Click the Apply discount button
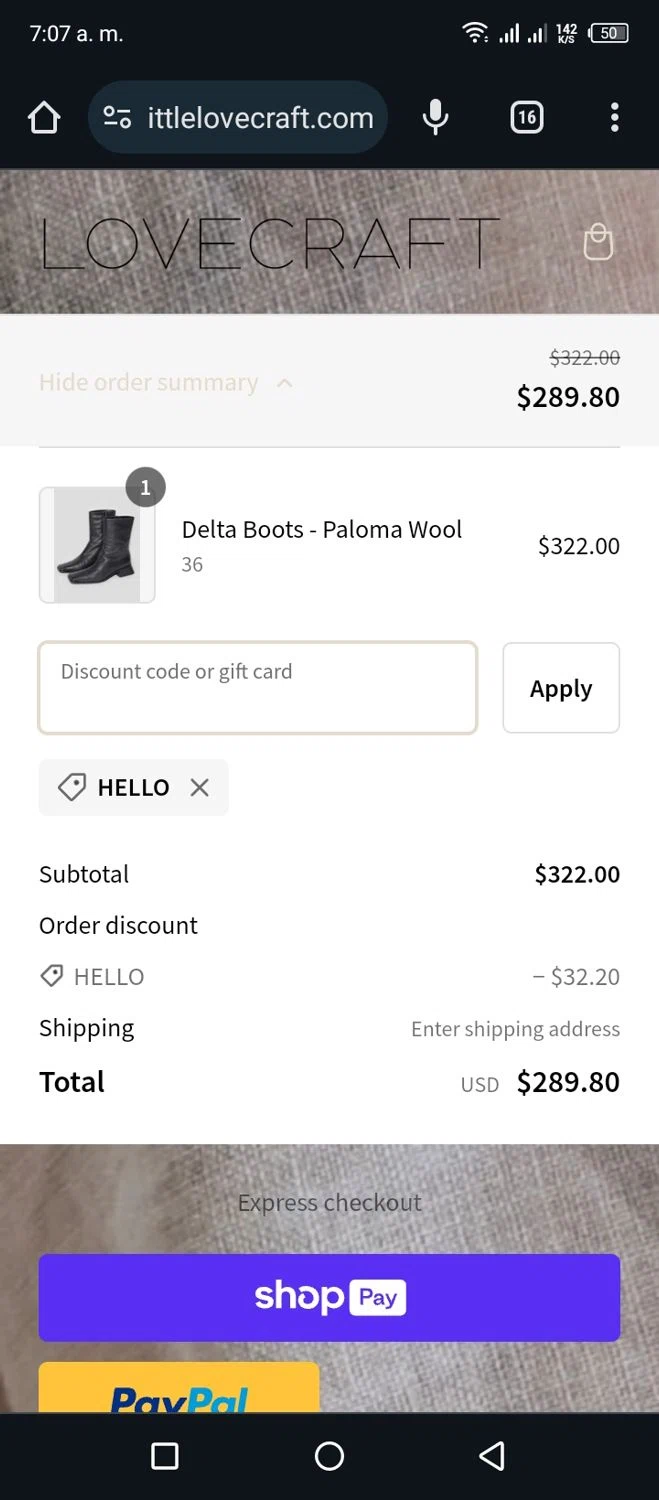 (x=560, y=688)
